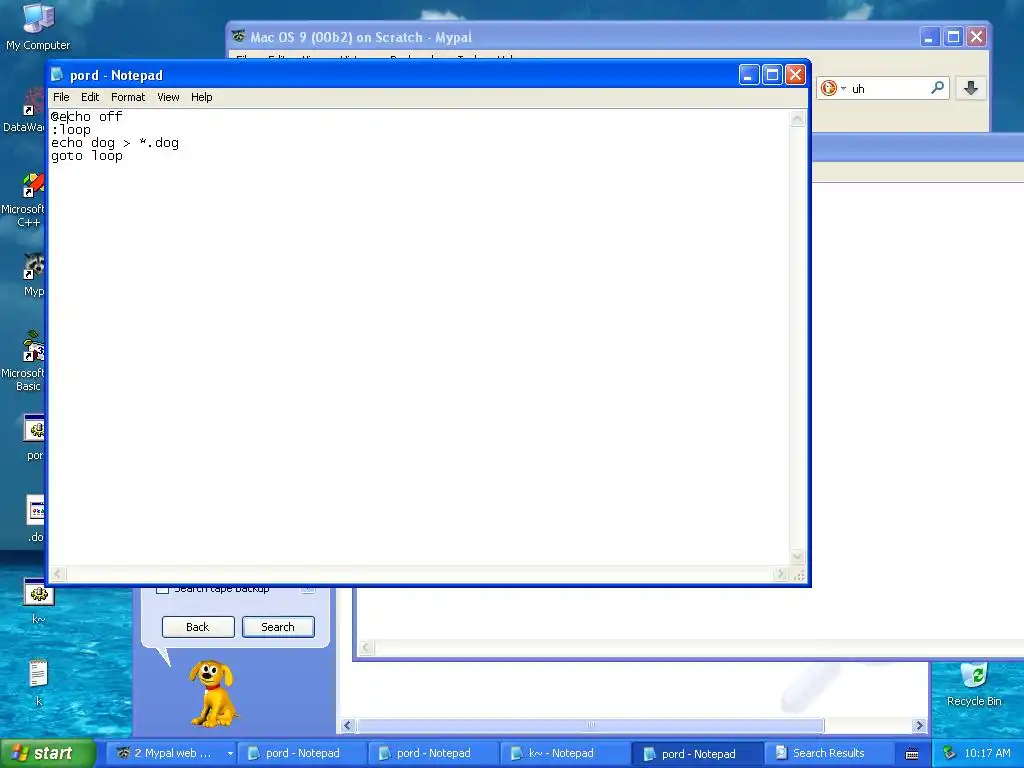Open the DuckDuckGo search engine selector in Mypal
The height and width of the screenshot is (768, 1024).
[834, 88]
